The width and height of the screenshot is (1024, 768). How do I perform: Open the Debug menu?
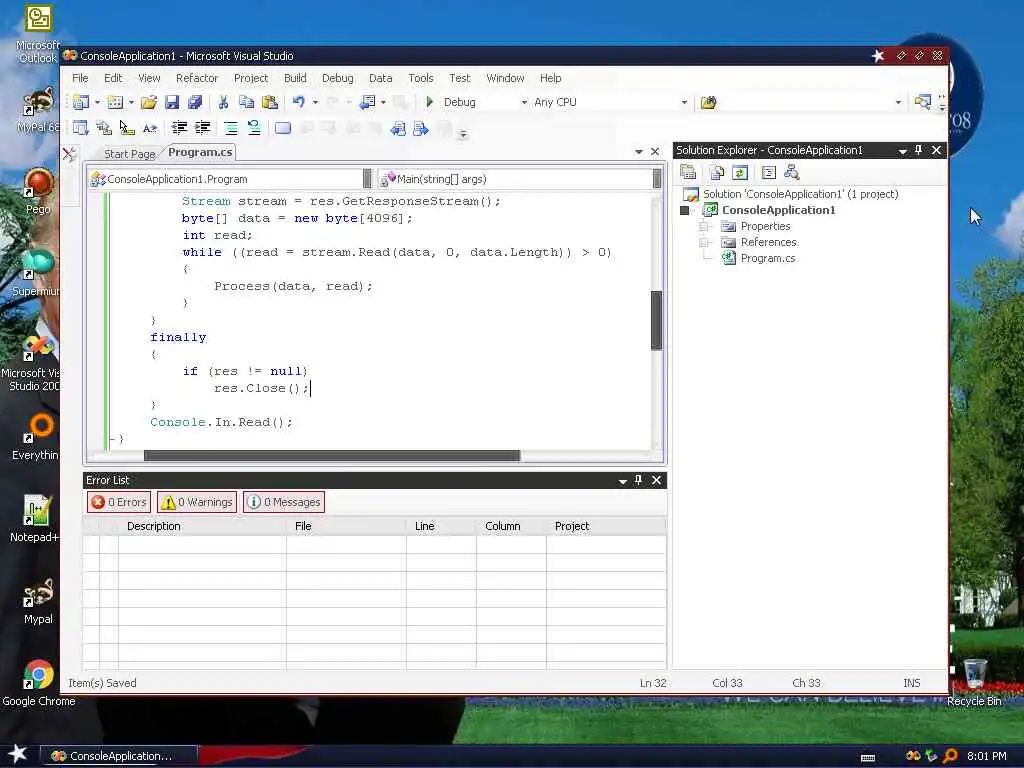(x=338, y=78)
